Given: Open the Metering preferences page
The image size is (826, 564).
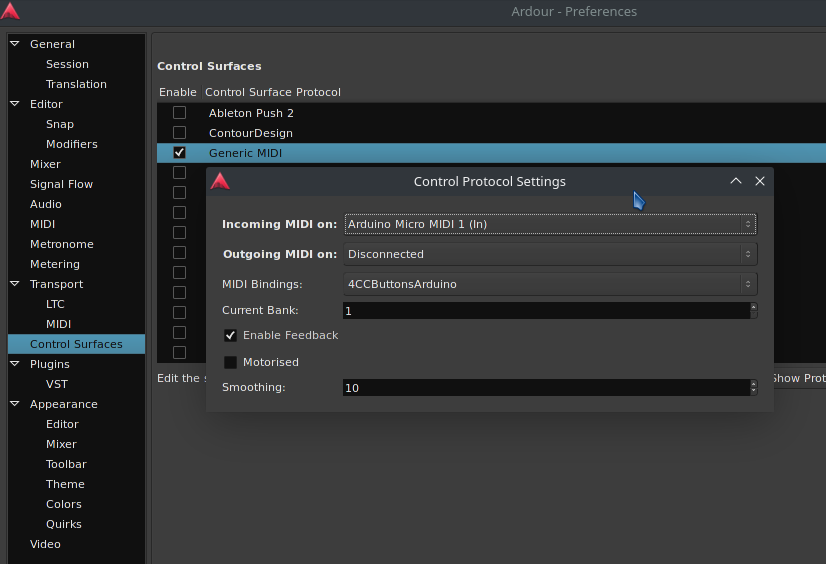Looking at the screenshot, I should pos(54,264).
